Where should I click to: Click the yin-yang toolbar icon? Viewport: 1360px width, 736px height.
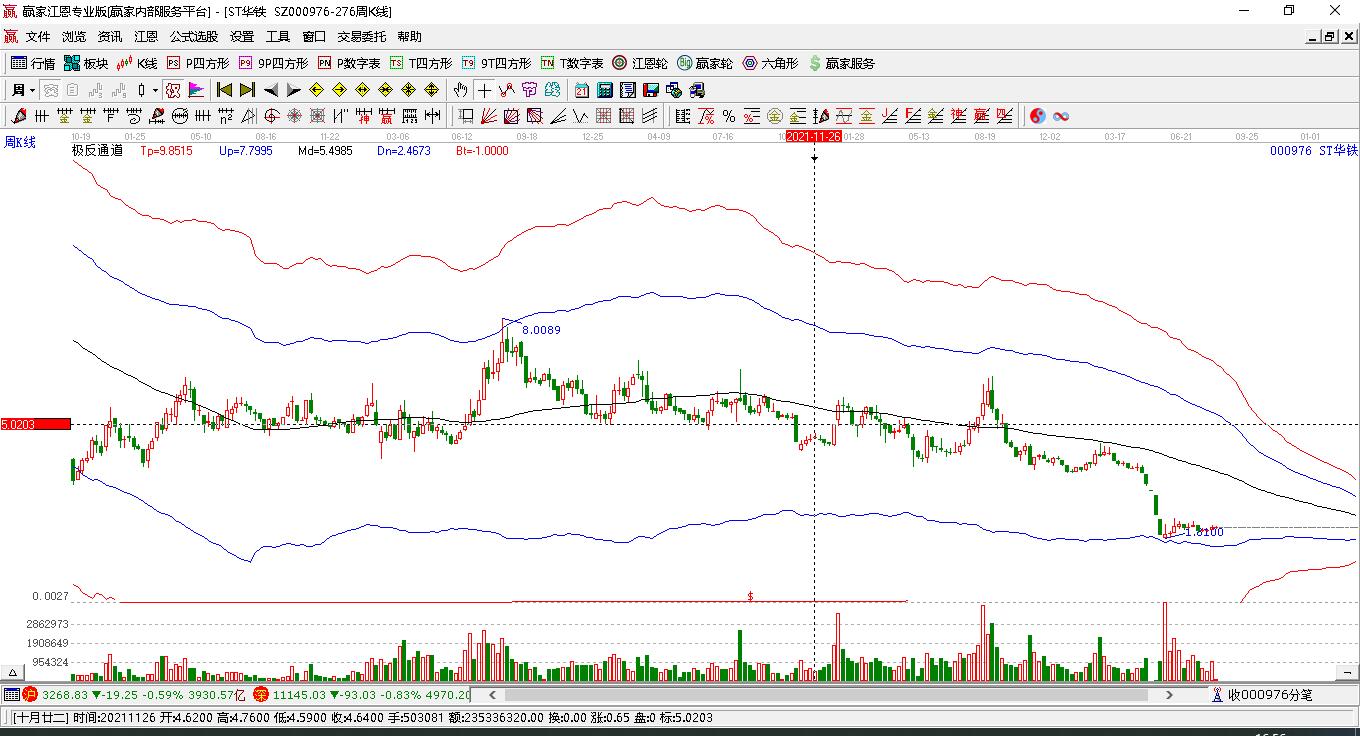click(x=1038, y=116)
